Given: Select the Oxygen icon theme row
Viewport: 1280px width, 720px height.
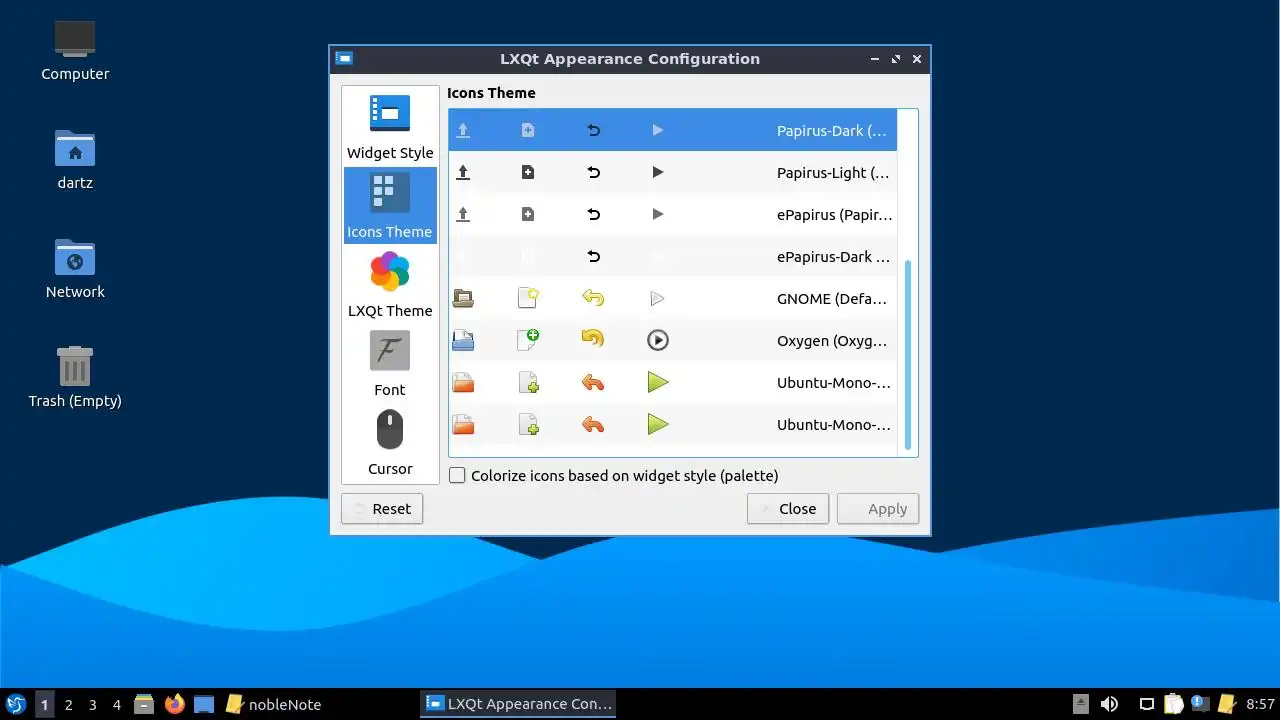Looking at the screenshot, I should point(672,340).
